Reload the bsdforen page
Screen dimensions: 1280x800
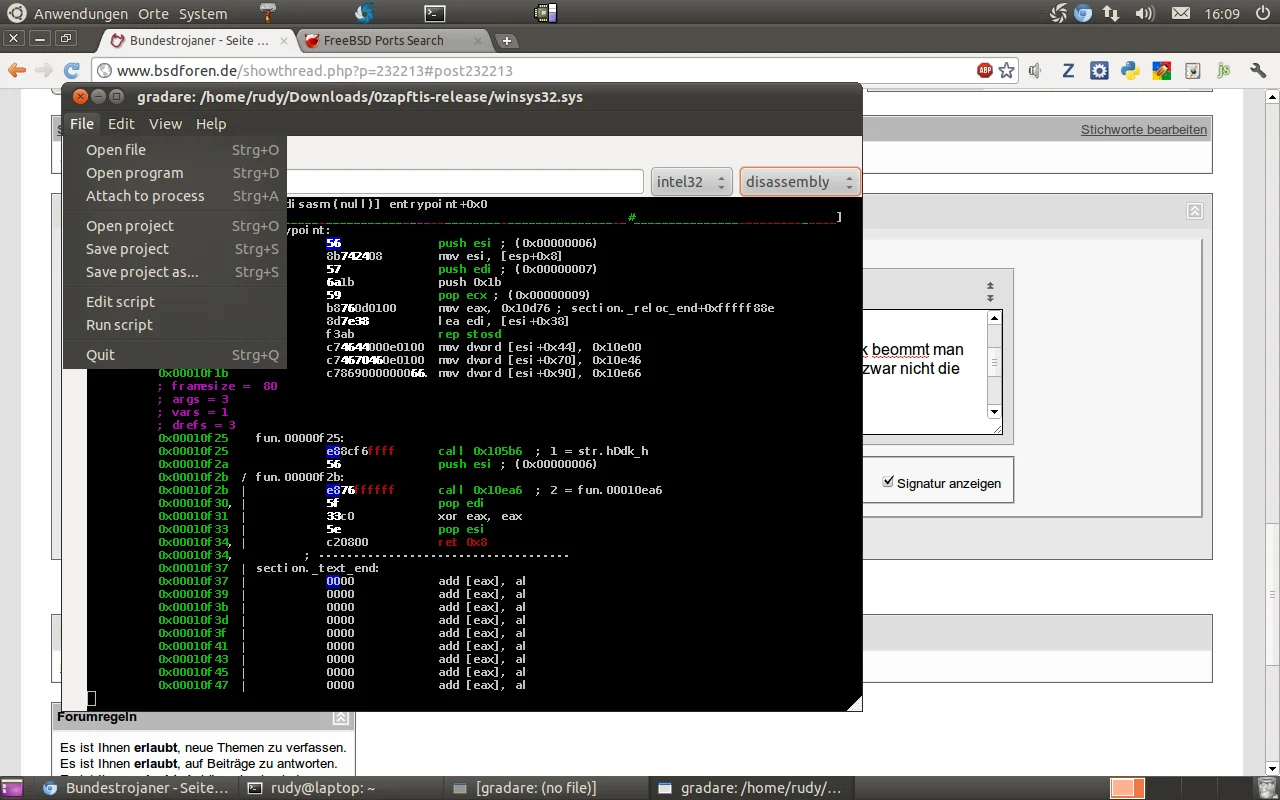pyautogui.click(x=71, y=70)
